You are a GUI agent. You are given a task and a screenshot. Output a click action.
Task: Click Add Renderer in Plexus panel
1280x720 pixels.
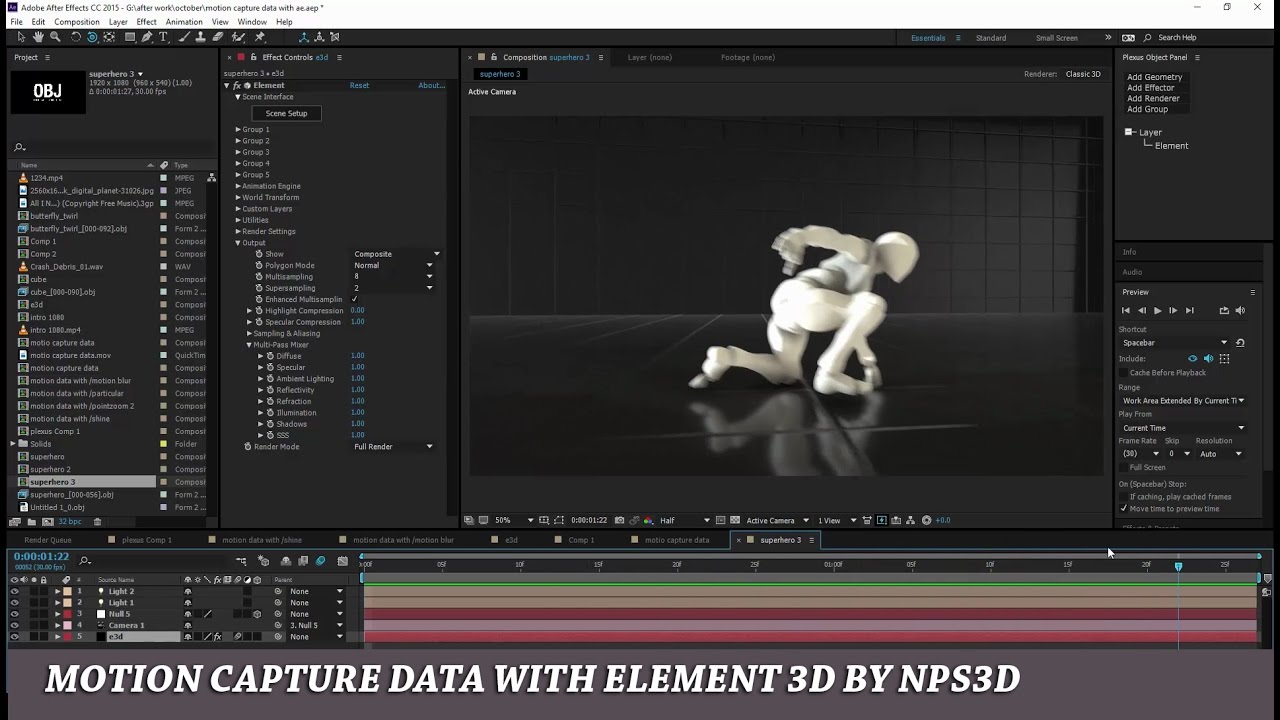1153,98
